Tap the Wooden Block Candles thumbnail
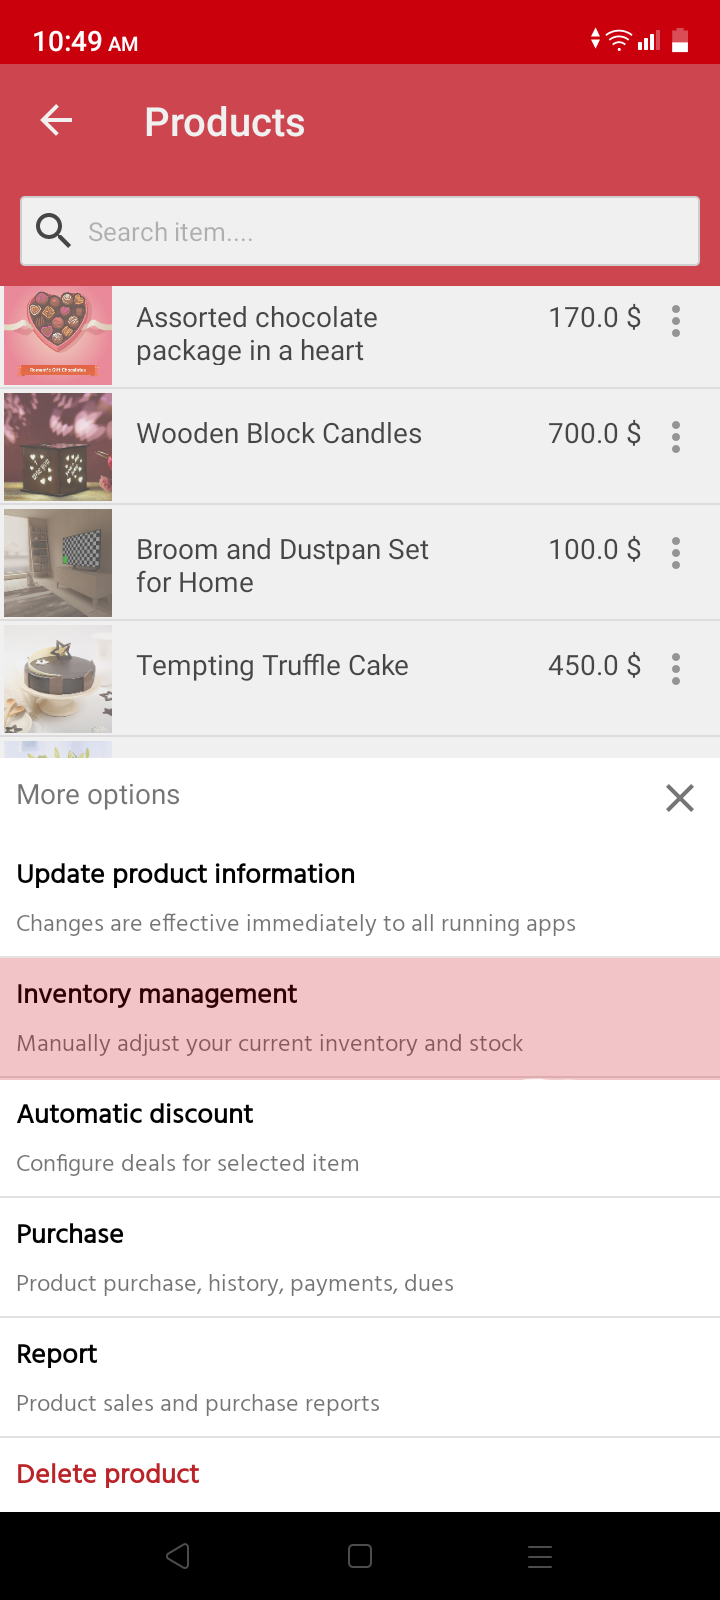 point(58,447)
